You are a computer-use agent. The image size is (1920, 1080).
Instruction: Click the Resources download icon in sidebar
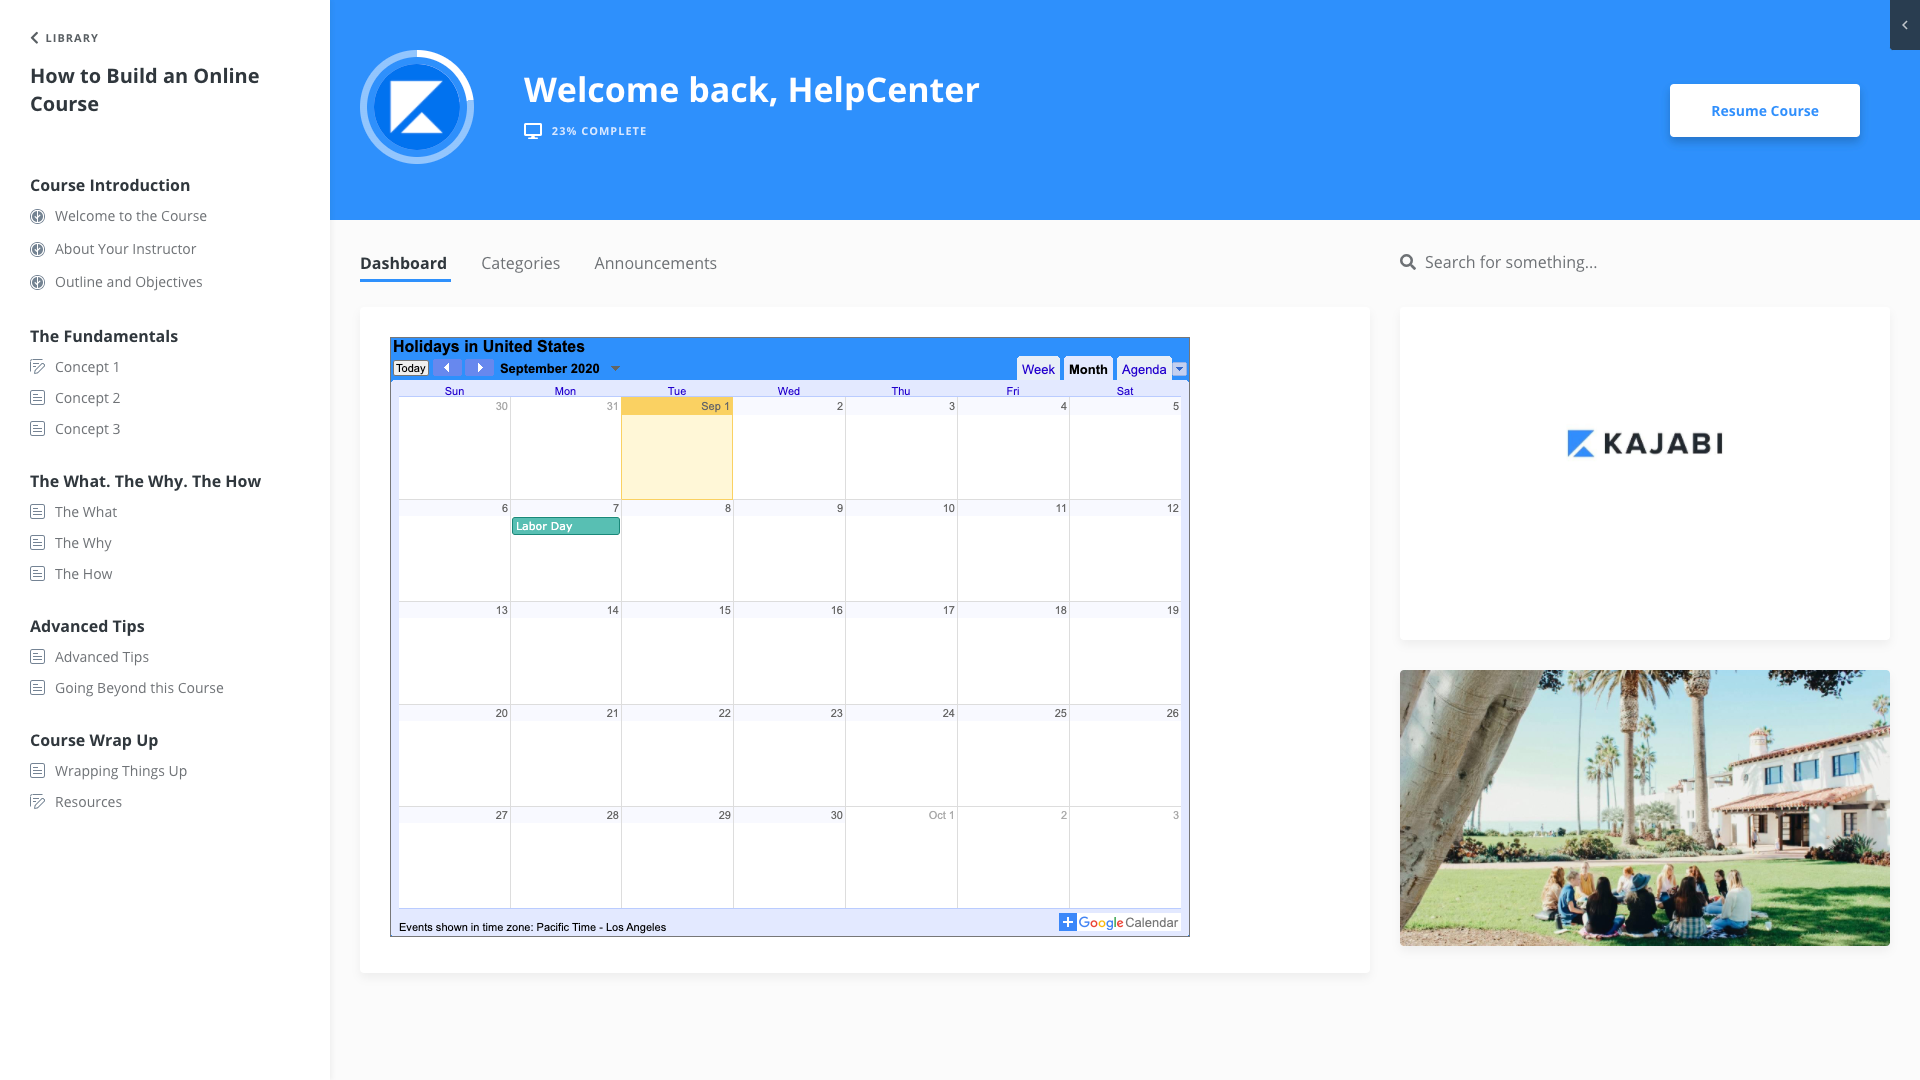point(37,800)
